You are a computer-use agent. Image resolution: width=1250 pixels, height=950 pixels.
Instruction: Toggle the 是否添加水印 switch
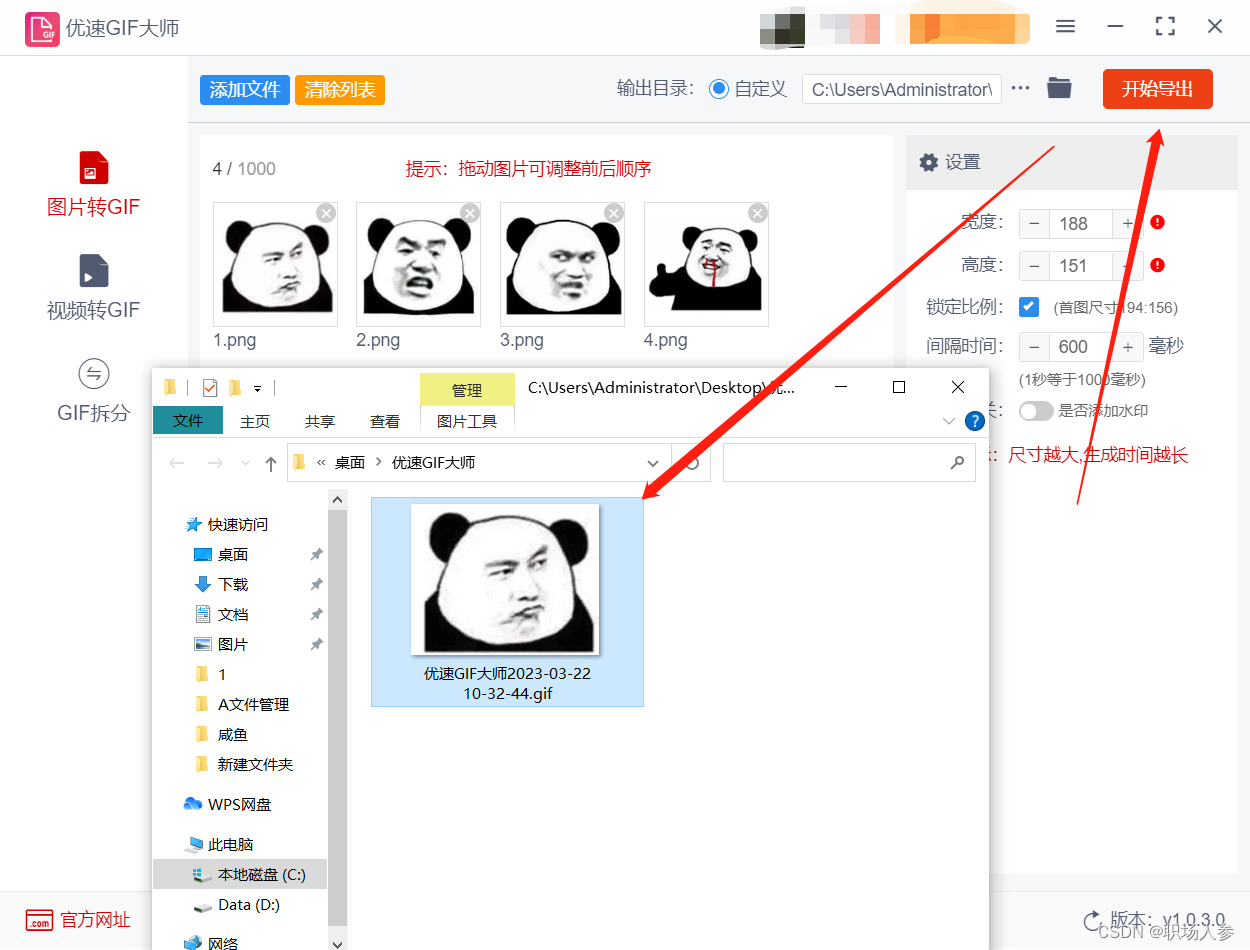click(1036, 411)
